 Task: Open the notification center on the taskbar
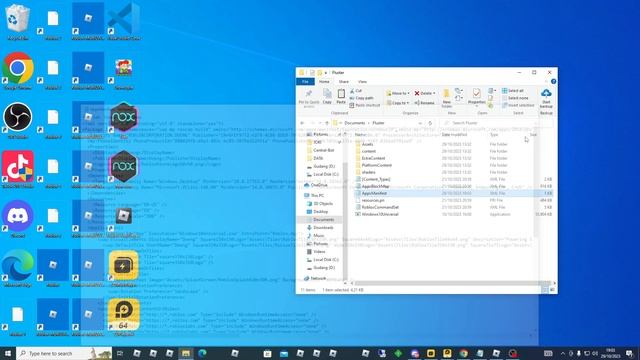click(630, 353)
